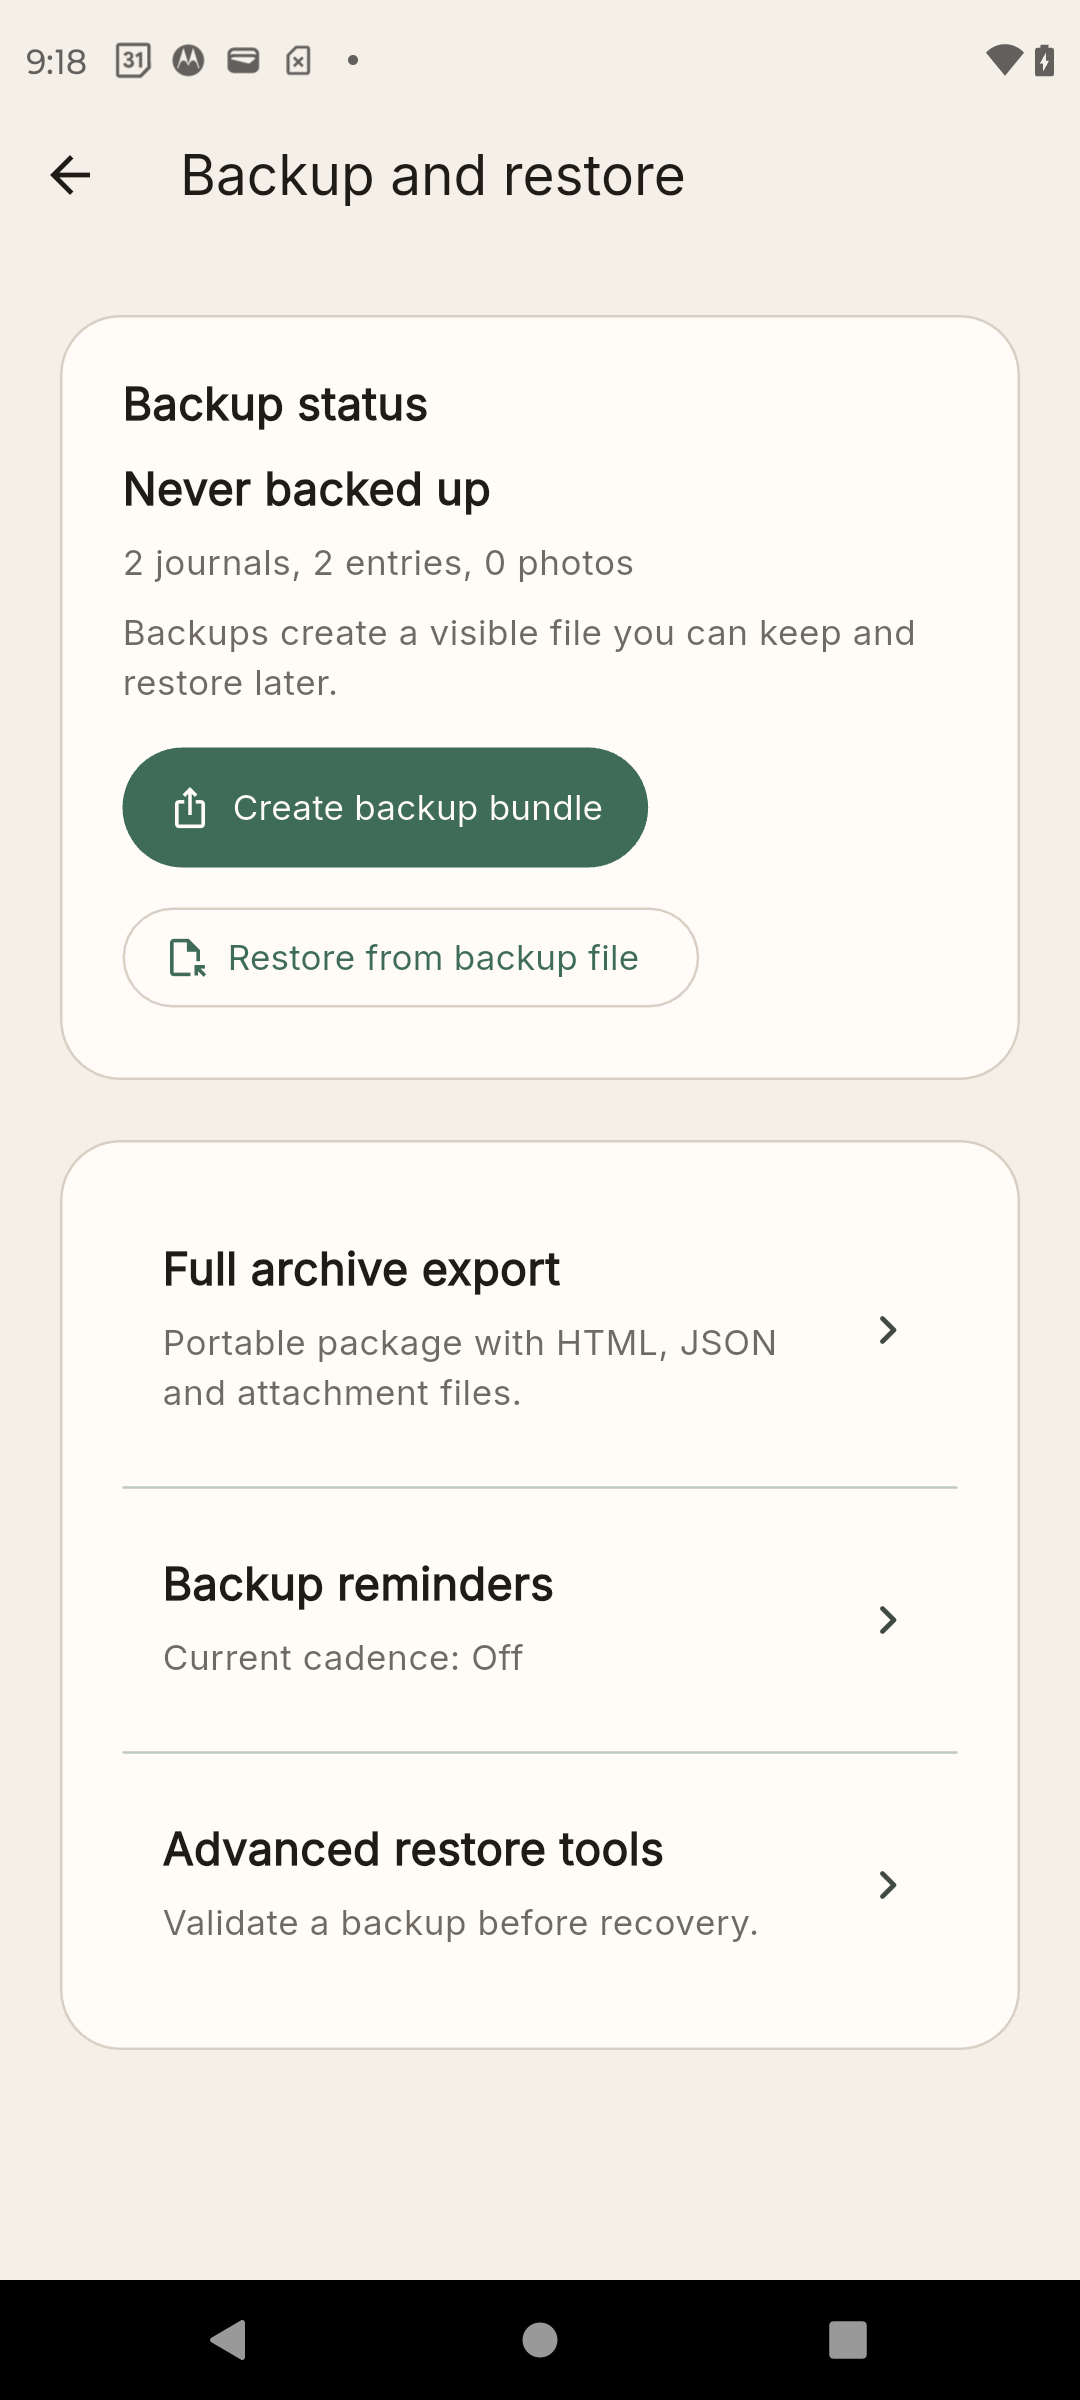
Task: Click the share icon inside Create backup bundle
Action: (x=189, y=806)
